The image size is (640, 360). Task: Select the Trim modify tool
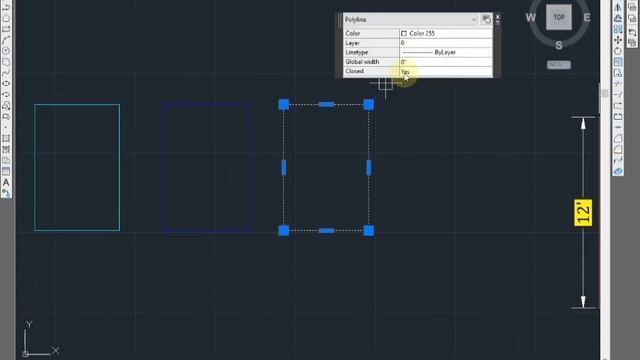[618, 84]
